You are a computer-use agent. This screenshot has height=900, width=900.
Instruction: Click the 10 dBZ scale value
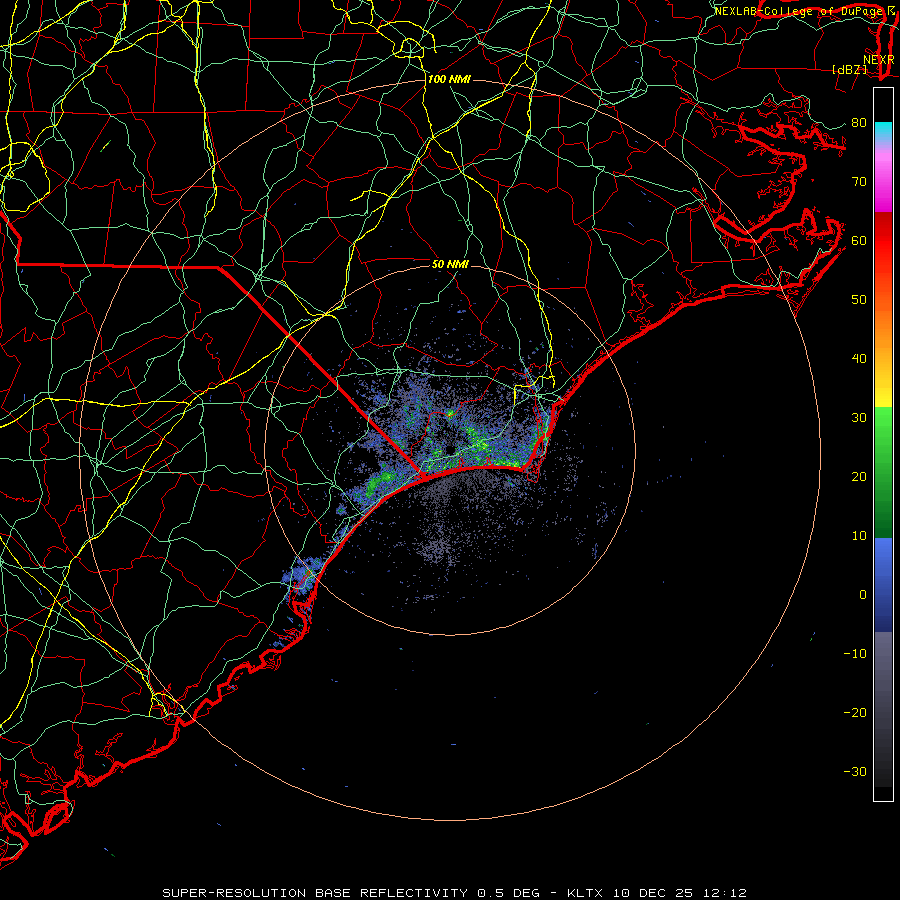click(859, 536)
